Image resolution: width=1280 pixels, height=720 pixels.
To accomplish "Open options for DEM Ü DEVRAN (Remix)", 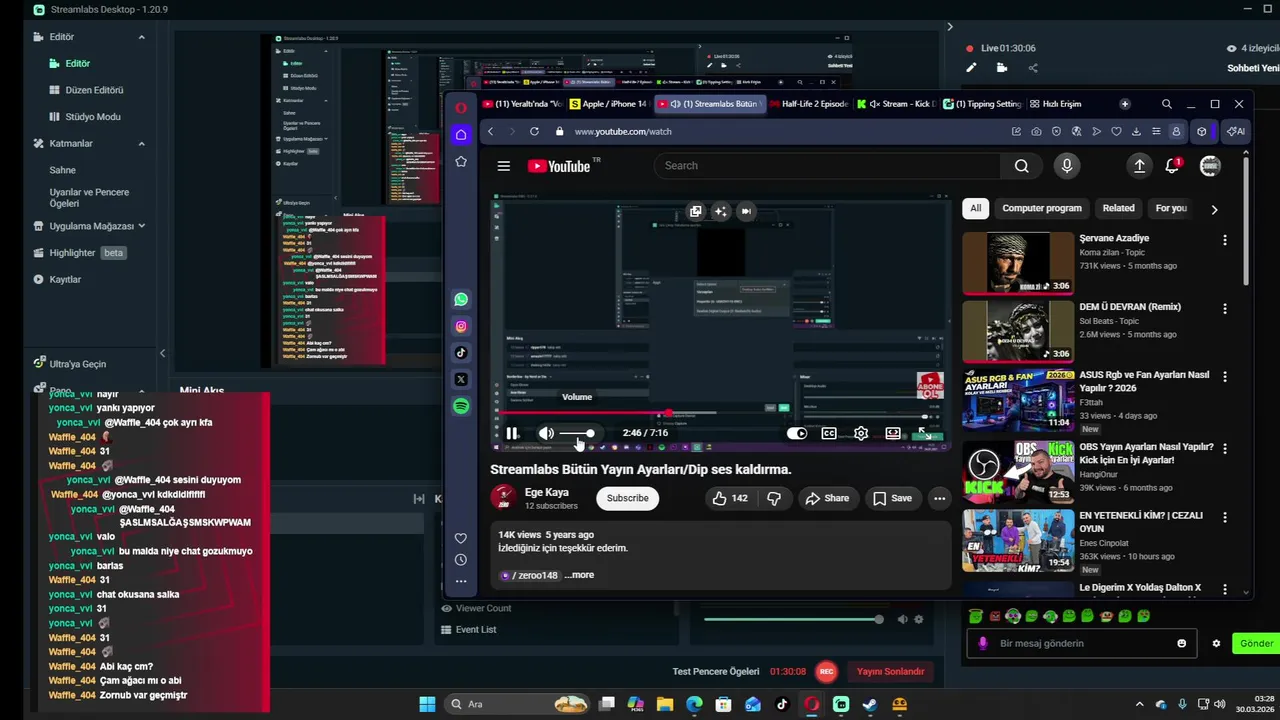I will [x=1225, y=309].
